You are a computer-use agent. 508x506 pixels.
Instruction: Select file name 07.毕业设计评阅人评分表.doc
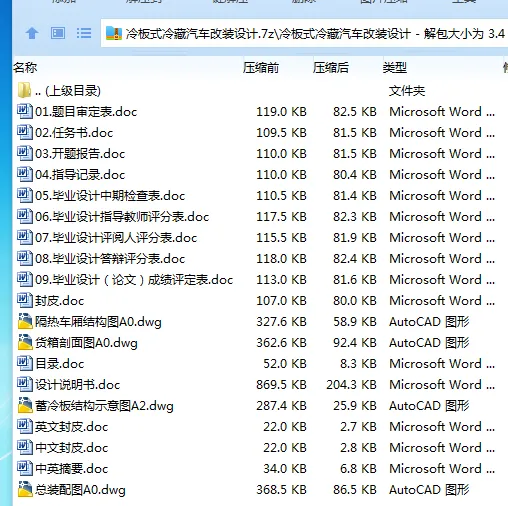116,238
